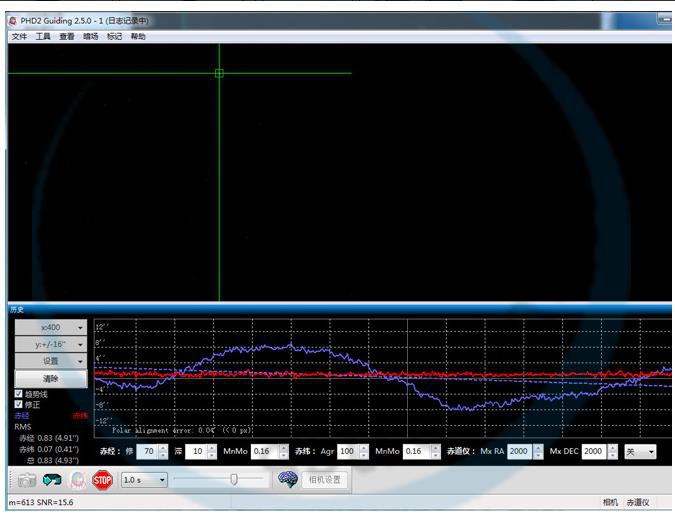
Task: Expand the y:+/-16" scale dropdown
Action: [x=50, y=344]
